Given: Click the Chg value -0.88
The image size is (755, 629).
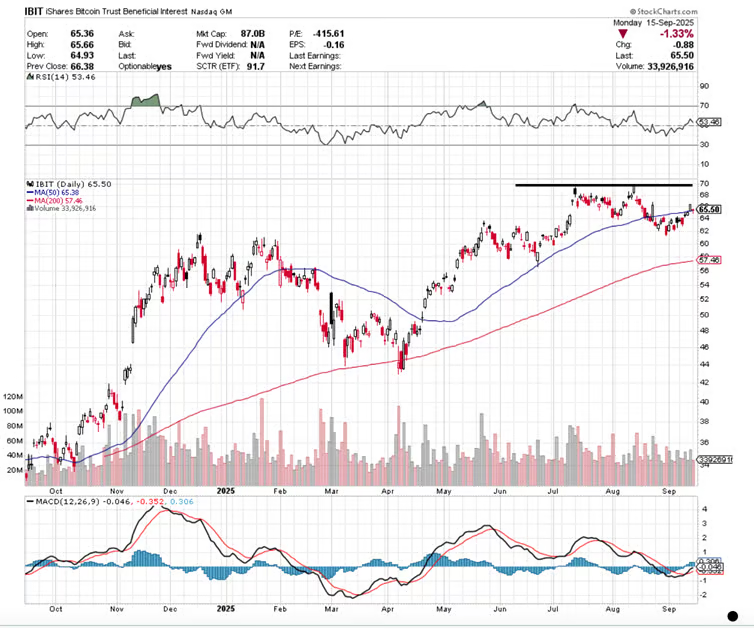Looking at the screenshot, I should click(x=683, y=45).
